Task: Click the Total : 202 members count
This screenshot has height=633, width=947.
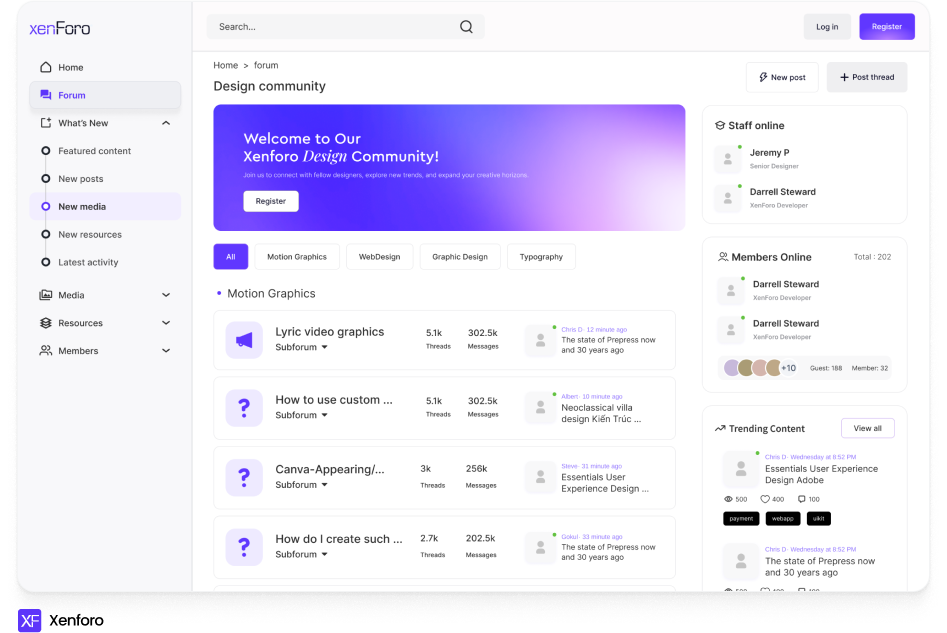Action: [x=872, y=257]
